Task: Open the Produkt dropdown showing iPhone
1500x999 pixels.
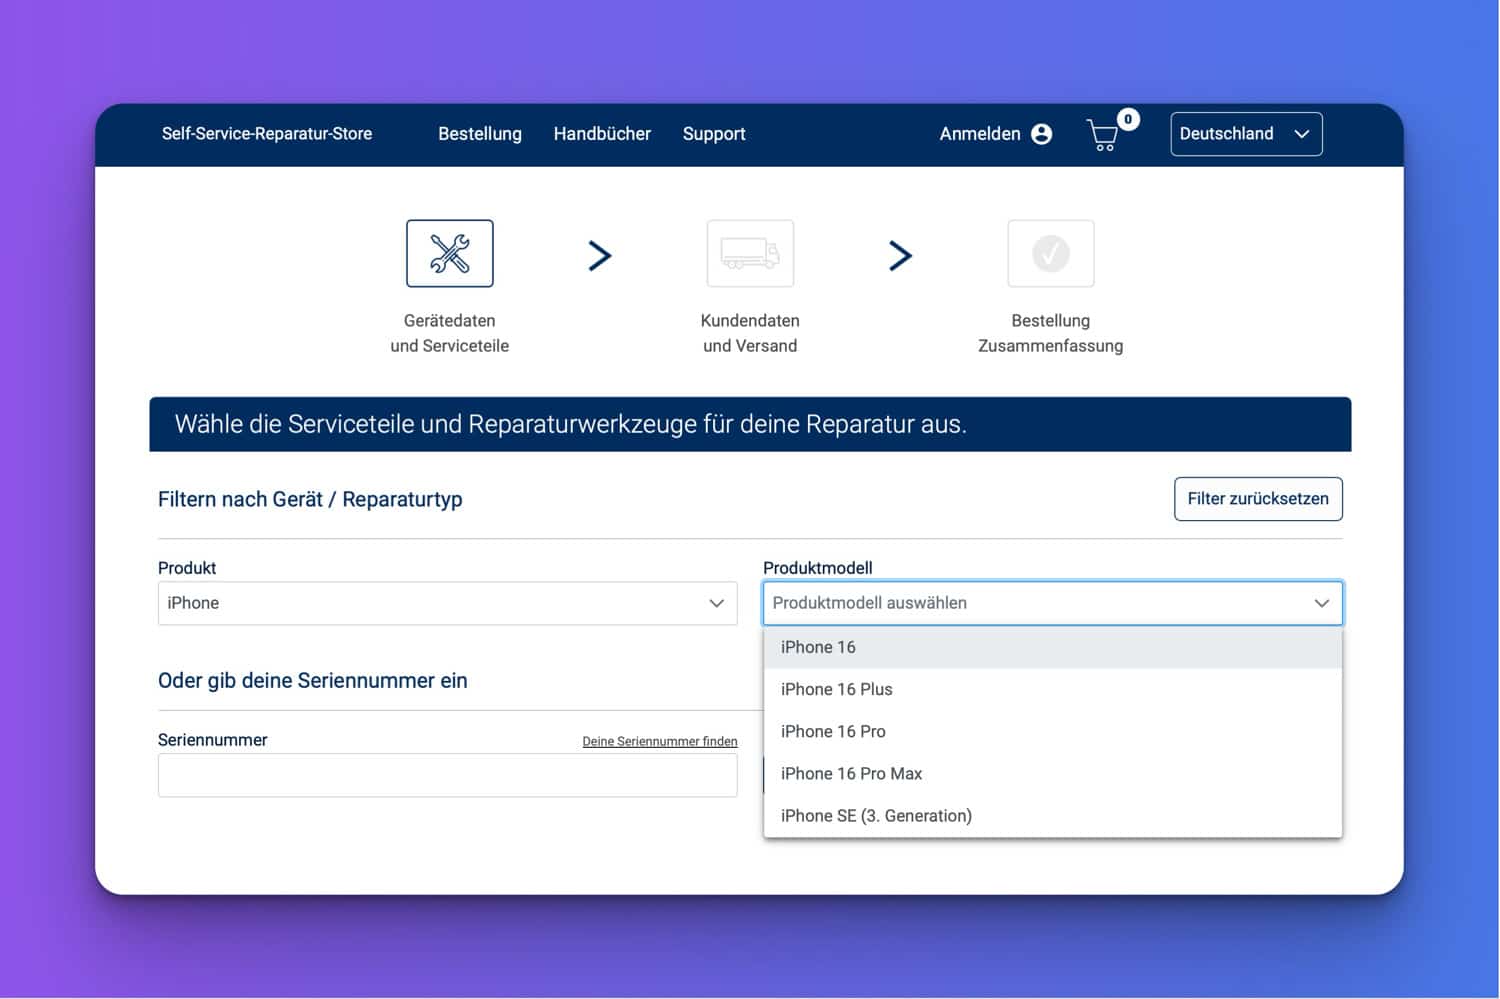Action: click(x=447, y=603)
